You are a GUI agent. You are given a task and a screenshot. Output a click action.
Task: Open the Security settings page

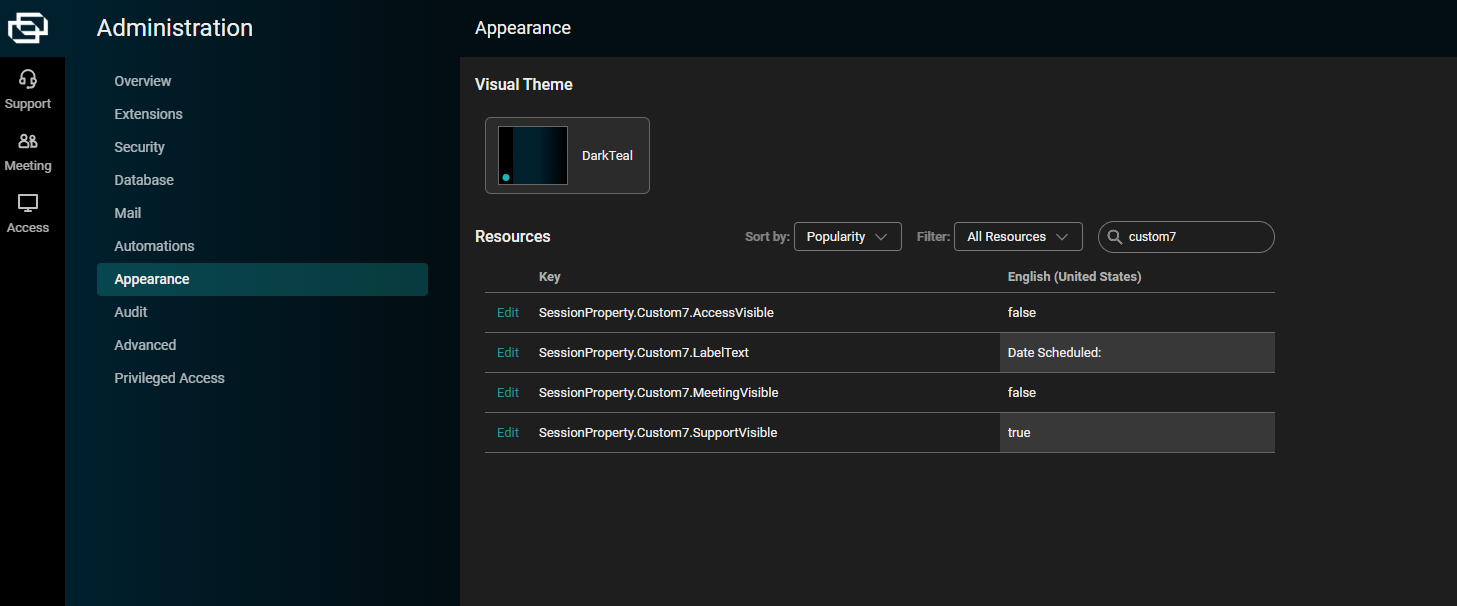[x=139, y=147]
